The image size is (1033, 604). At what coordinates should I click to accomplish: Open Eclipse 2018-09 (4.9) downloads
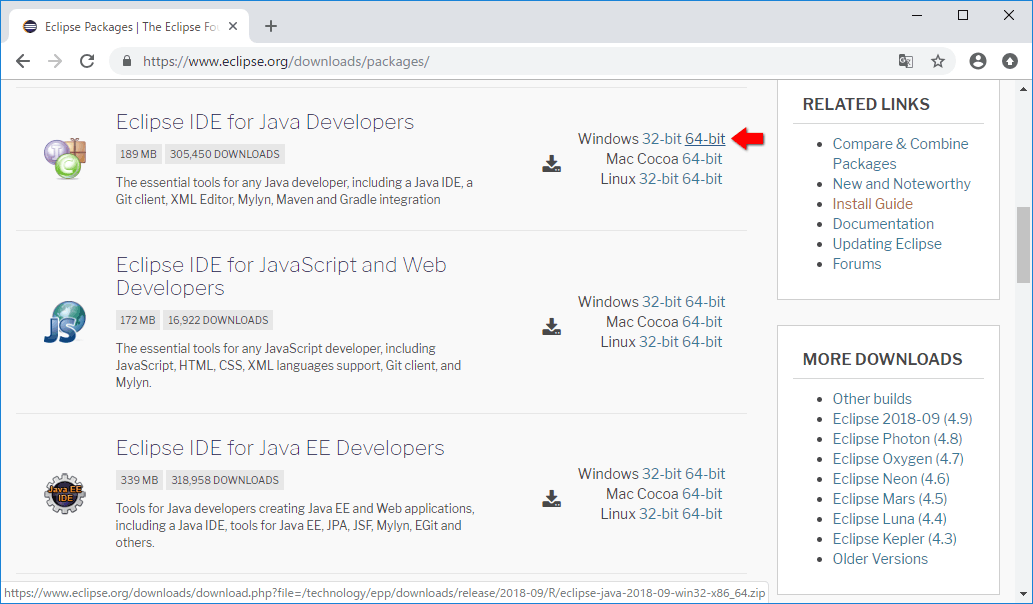pos(902,418)
